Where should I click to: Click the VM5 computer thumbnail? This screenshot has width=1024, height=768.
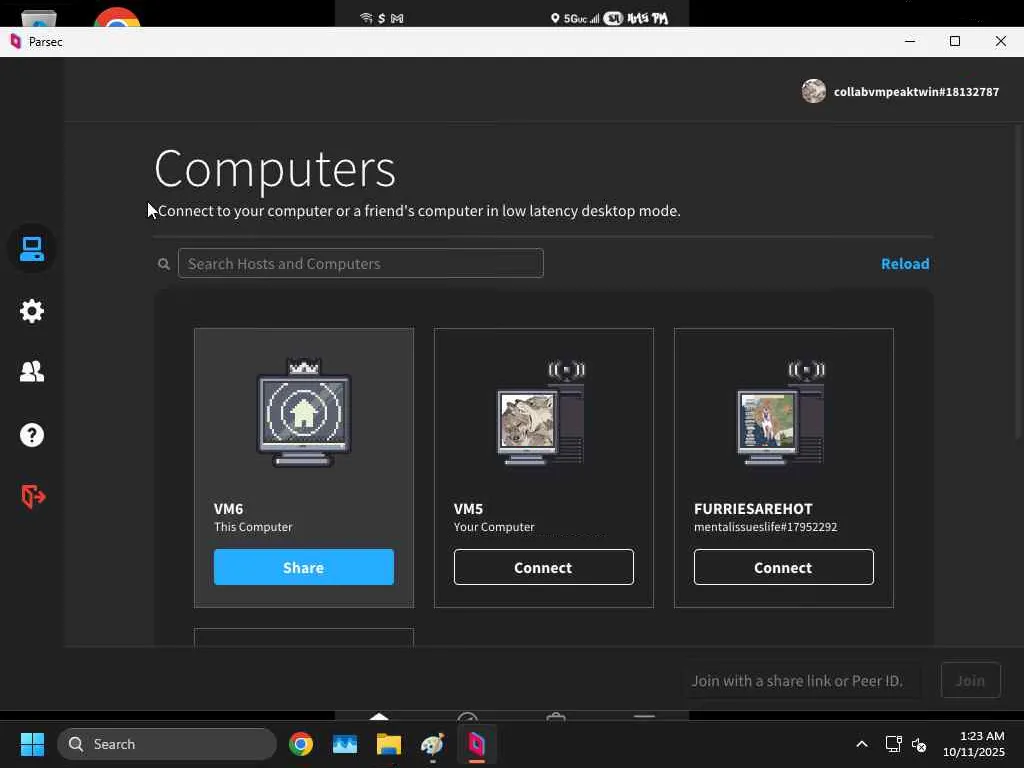tap(540, 413)
